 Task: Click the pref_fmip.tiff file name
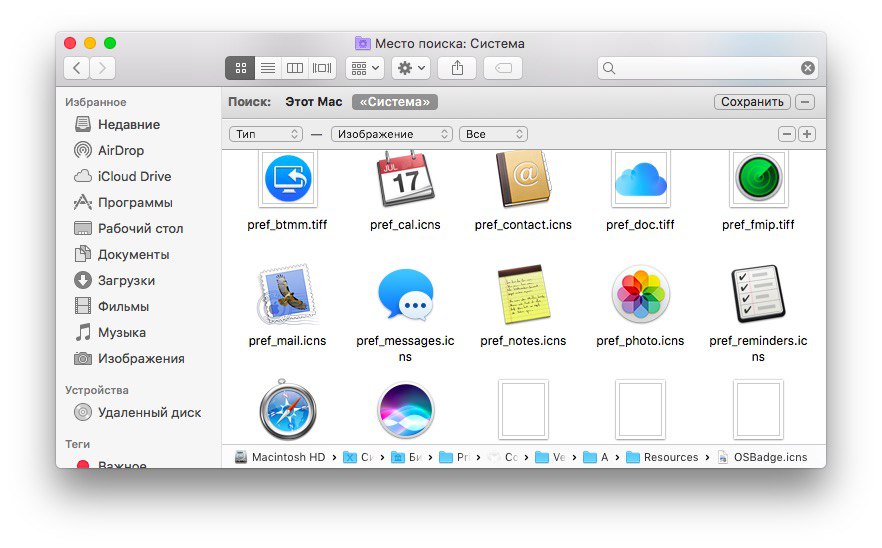tap(758, 224)
